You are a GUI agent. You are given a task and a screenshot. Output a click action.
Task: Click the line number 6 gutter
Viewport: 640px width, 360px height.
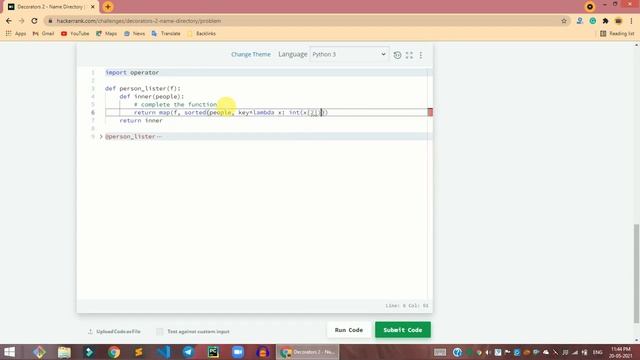tap(93, 112)
